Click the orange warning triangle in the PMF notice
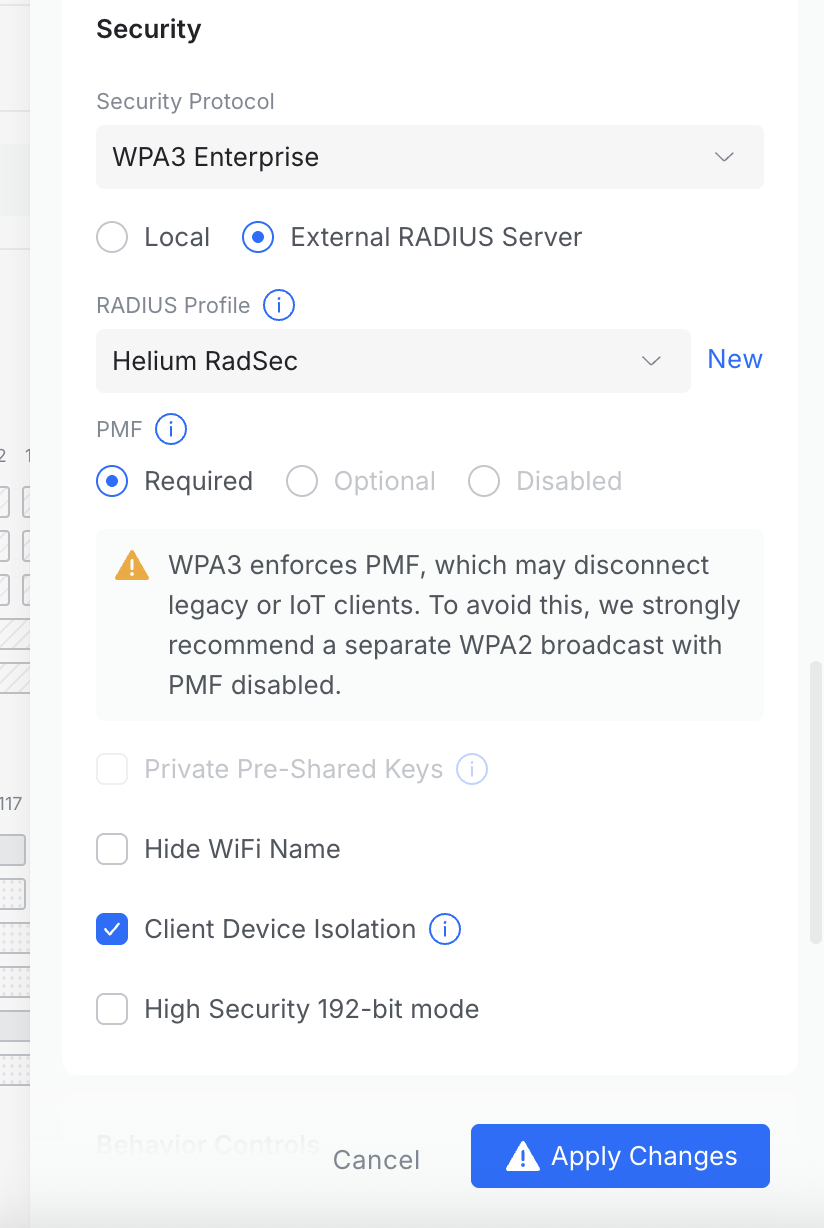This screenshot has height=1228, width=824. [x=132, y=566]
